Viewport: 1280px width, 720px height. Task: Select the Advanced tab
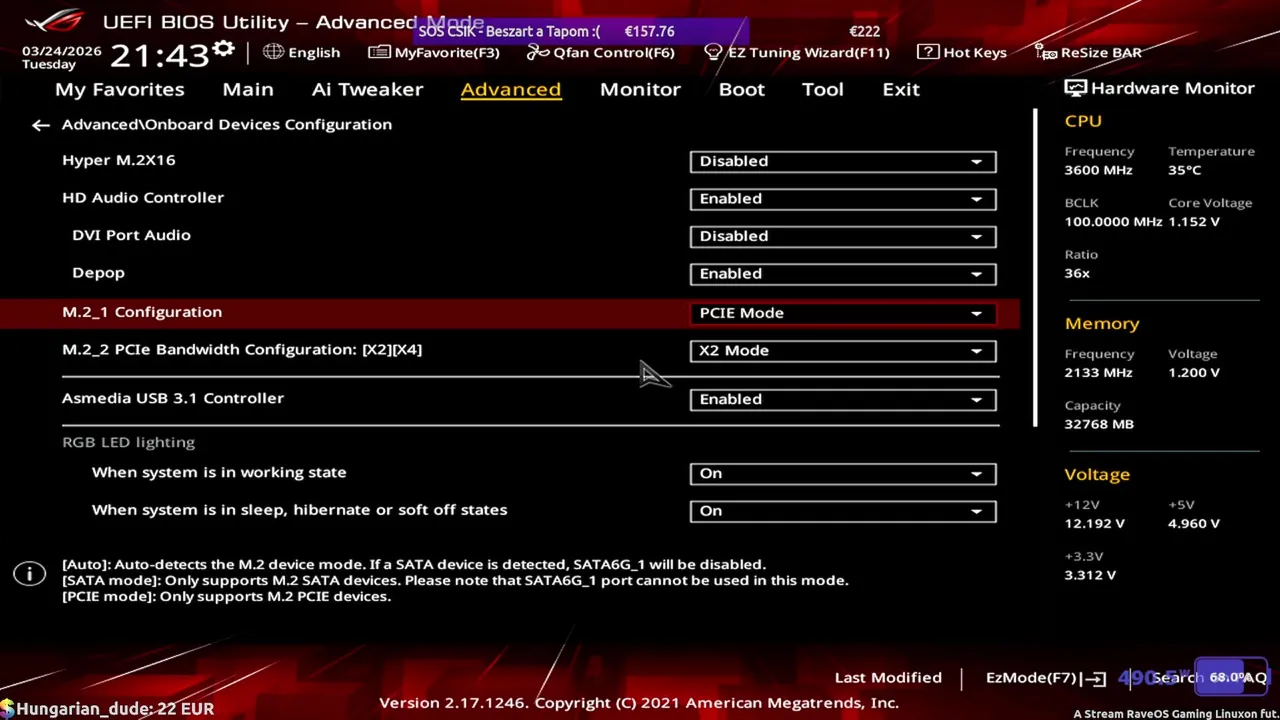(x=510, y=89)
